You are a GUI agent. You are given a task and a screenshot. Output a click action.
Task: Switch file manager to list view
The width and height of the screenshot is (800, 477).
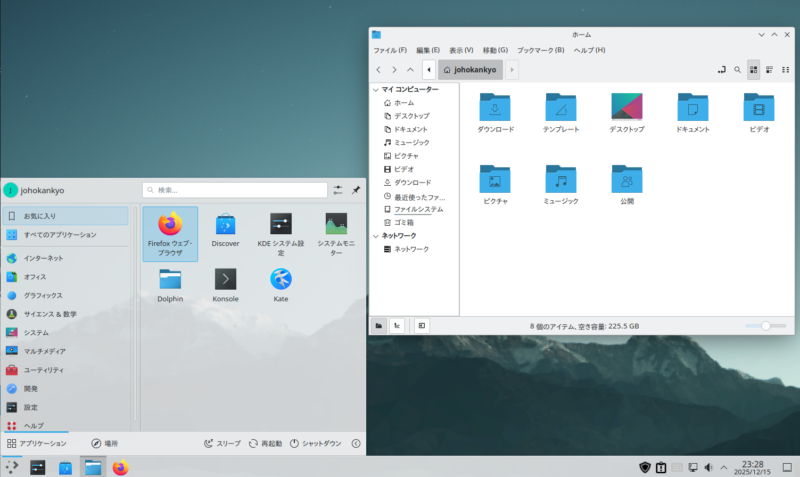769,70
